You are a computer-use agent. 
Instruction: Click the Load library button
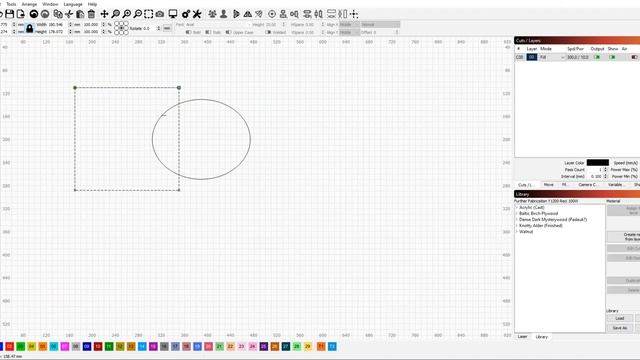click(x=620, y=318)
